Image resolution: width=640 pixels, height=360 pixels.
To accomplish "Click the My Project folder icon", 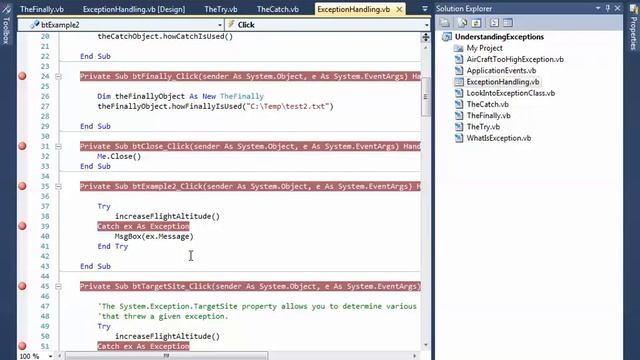I will point(459,48).
